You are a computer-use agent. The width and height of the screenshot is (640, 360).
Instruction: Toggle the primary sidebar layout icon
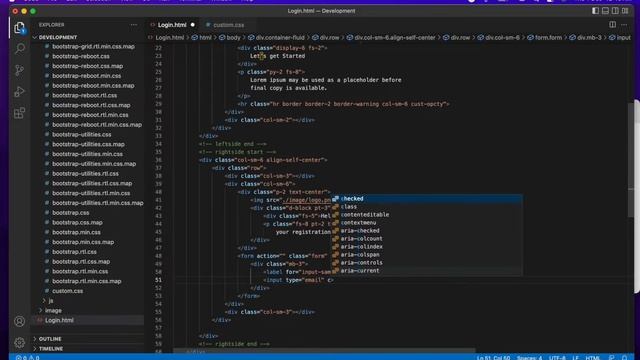pyautogui.click(x=596, y=11)
